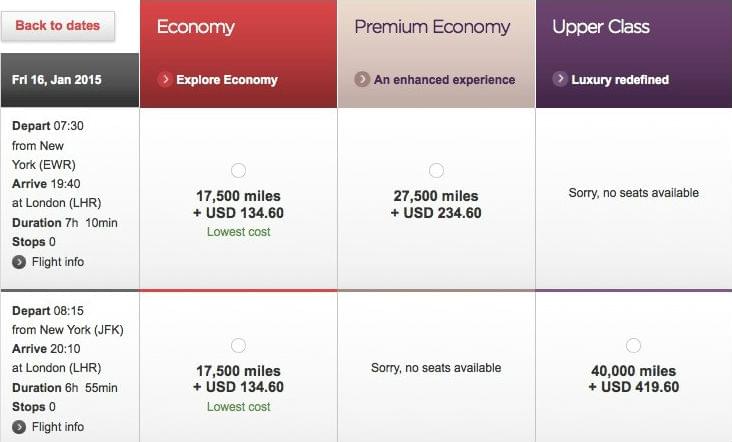Image resolution: width=732 pixels, height=442 pixels.
Task: Click the Flight info icon for the 08:15 flight
Action: (x=19, y=427)
